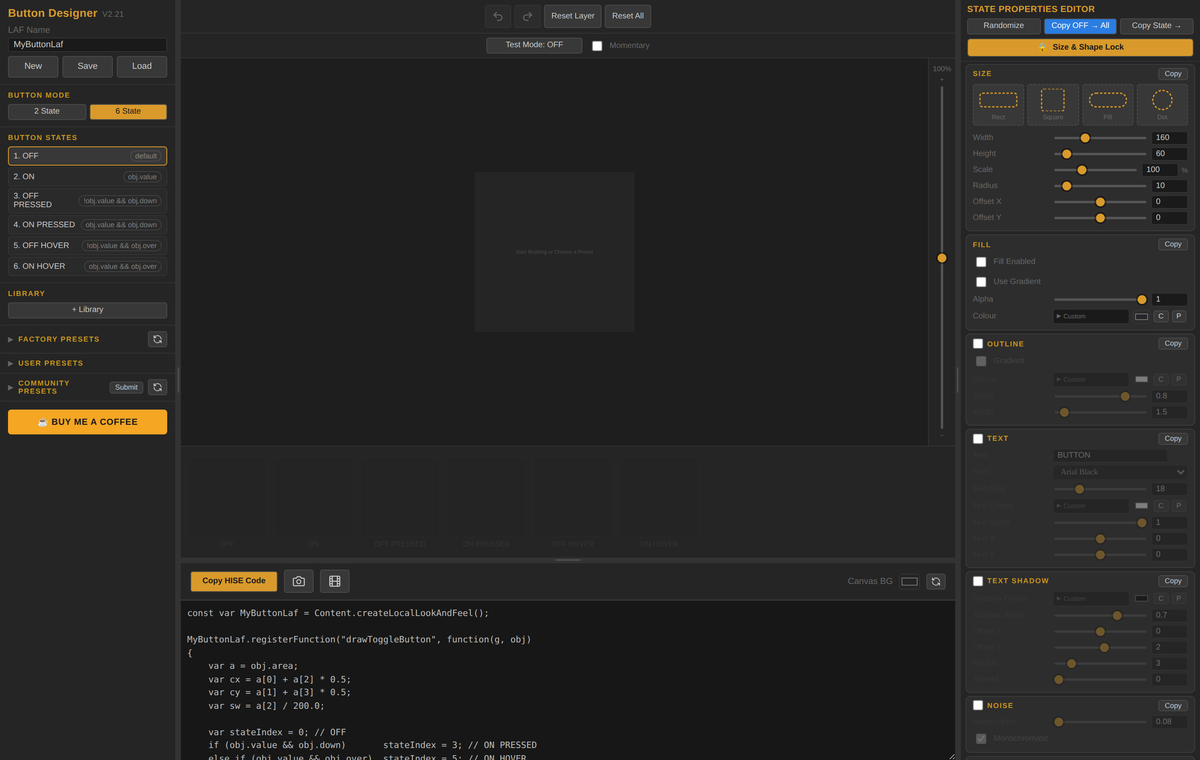Expand the Factory Presets section
The image size is (1200, 760).
(x=58, y=339)
